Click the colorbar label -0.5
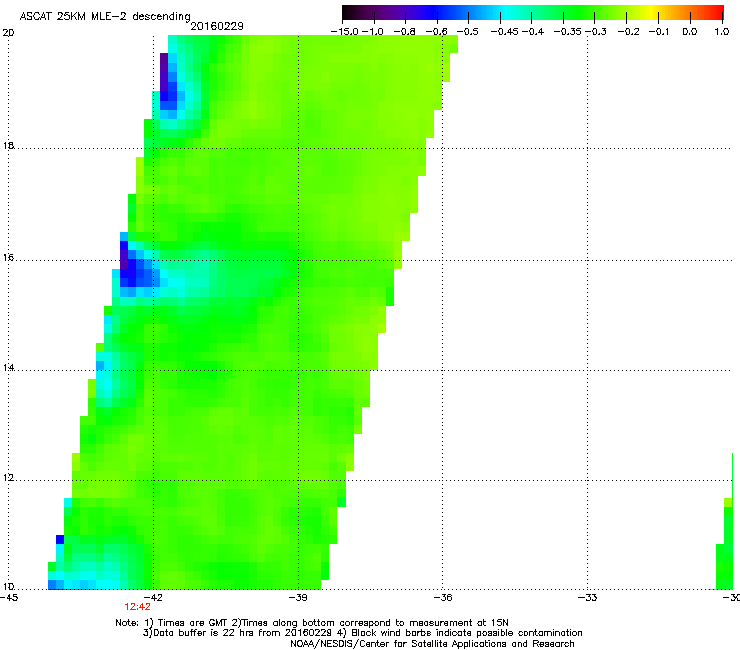 [x=468, y=32]
